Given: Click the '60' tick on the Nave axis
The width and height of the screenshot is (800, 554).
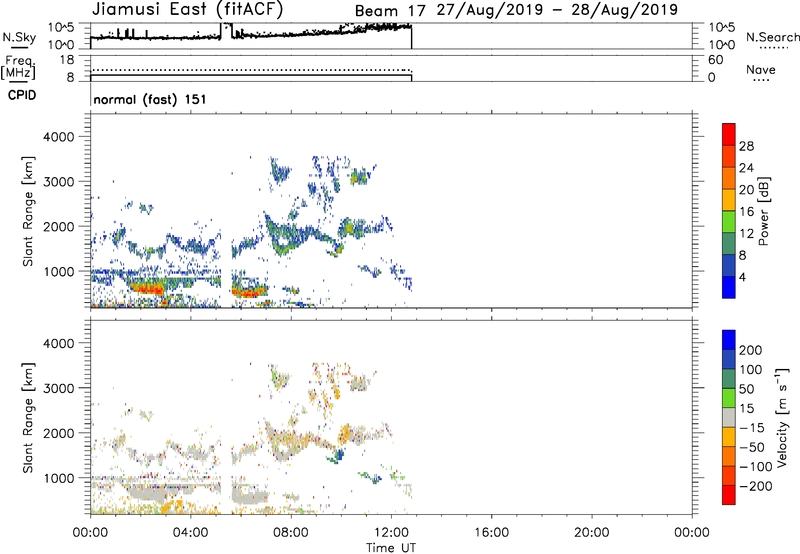Looking at the screenshot, I should tap(715, 60).
